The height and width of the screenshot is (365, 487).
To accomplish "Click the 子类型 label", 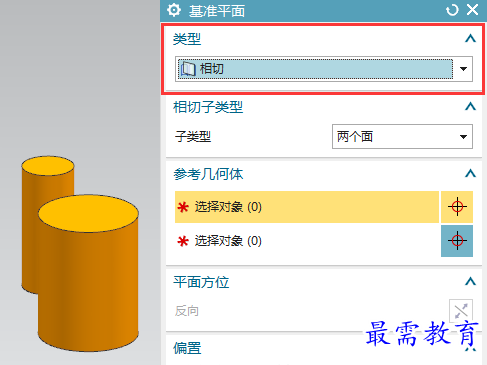I will point(193,137).
